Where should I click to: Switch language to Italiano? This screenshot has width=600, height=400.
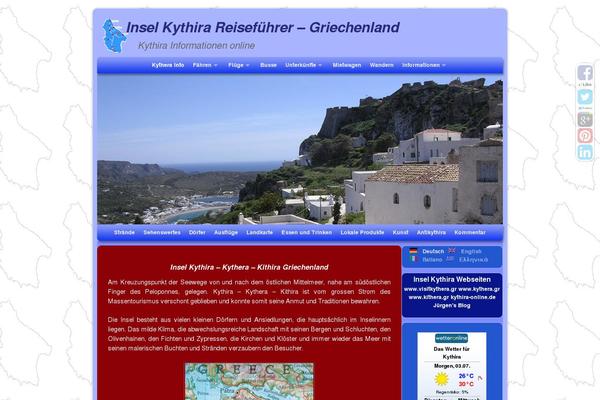432,260
